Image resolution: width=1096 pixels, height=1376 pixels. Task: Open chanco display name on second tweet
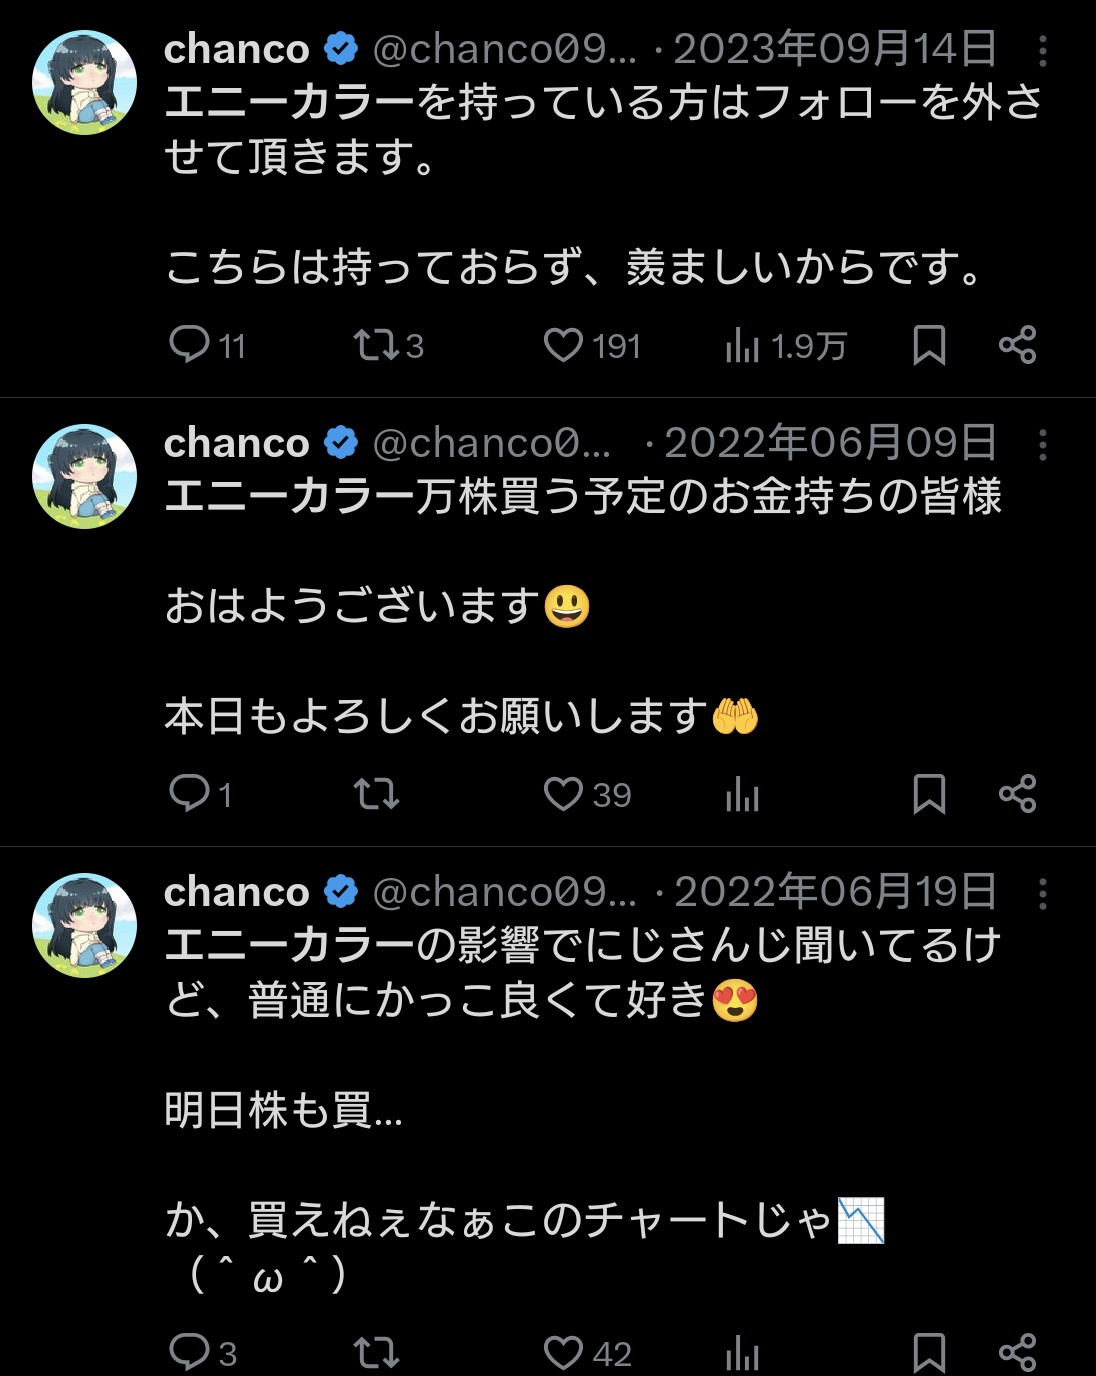[x=237, y=443]
